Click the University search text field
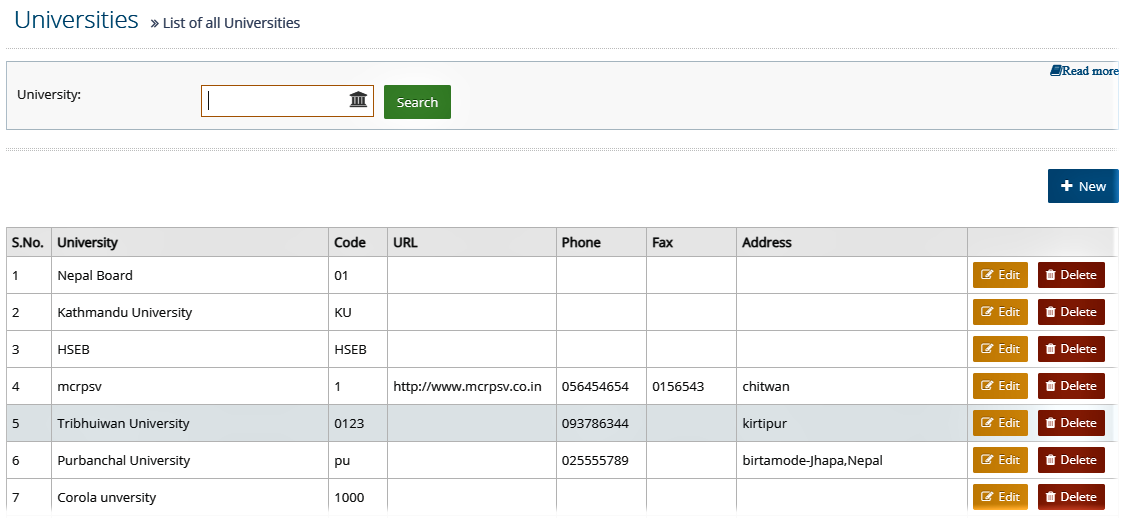Viewport: 1128px width, 518px height. [x=287, y=101]
